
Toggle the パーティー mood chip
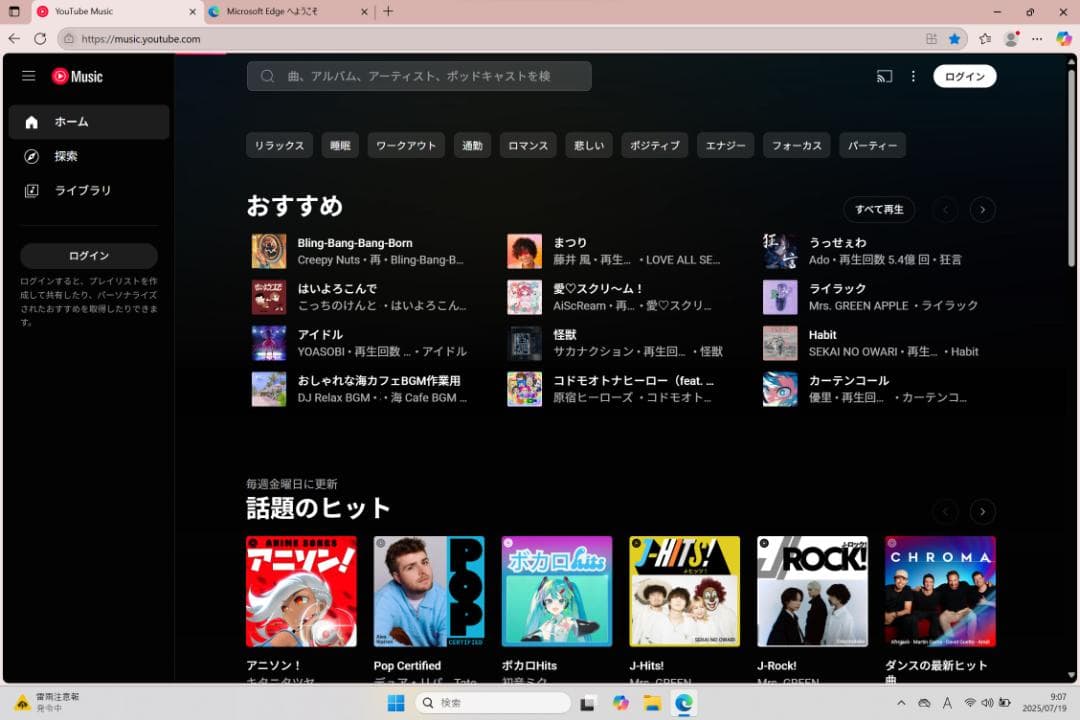872,145
